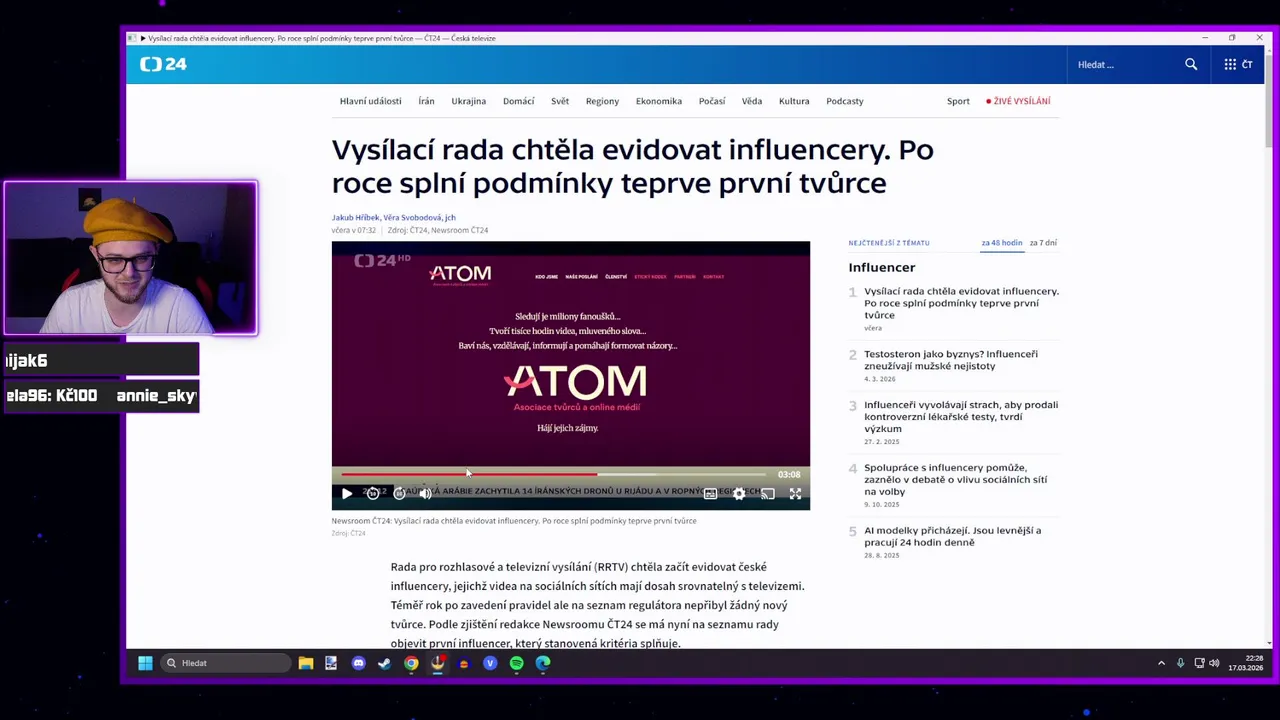This screenshot has width=1280, height=720.
Task: Open the Írán section
Action: [426, 101]
